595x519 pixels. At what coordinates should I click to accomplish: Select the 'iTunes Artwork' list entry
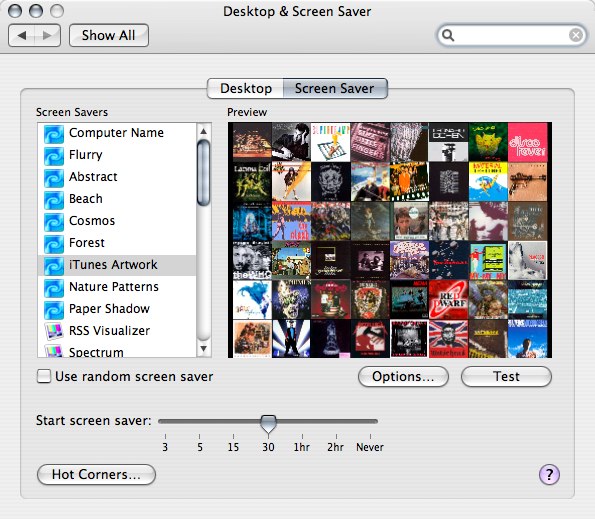(117, 265)
